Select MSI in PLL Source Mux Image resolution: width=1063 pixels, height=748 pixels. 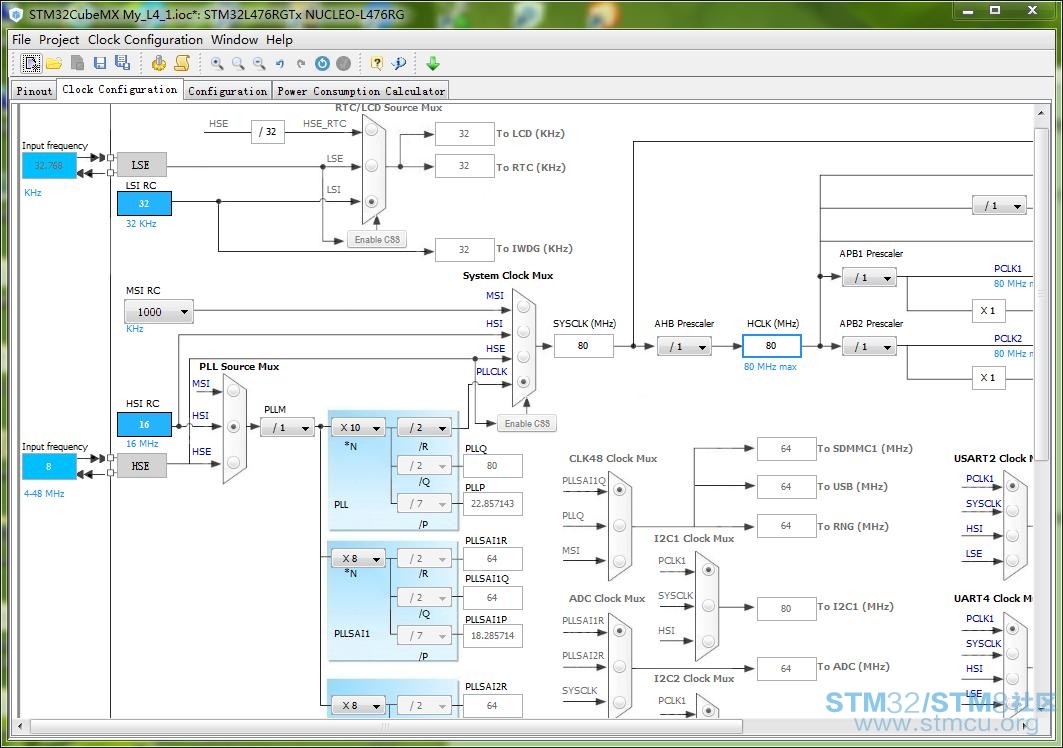click(x=234, y=391)
